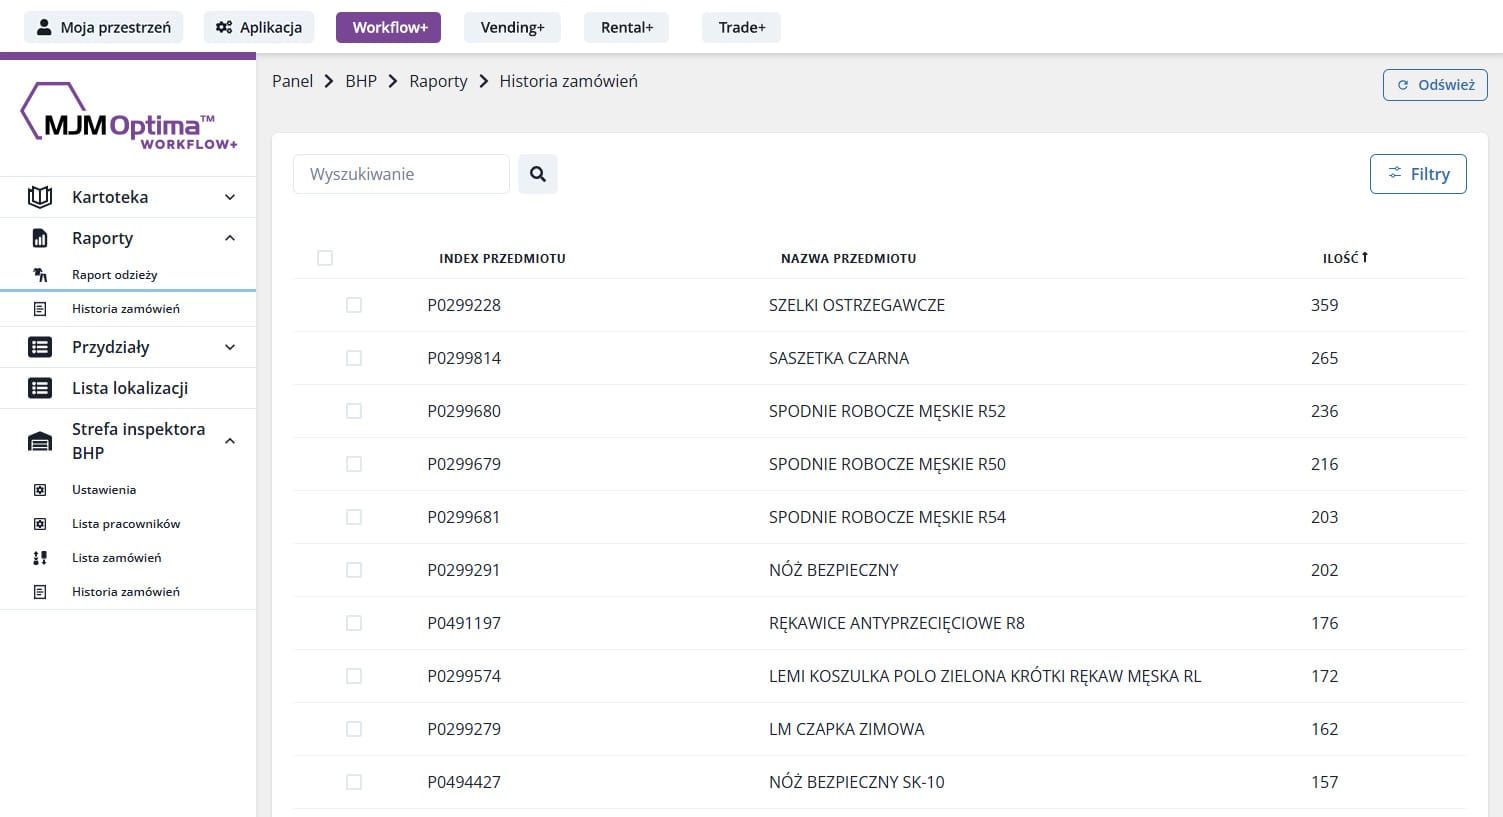Click the Lista zamówień icon in sidebar
Image resolution: width=1503 pixels, height=817 pixels.
point(40,558)
